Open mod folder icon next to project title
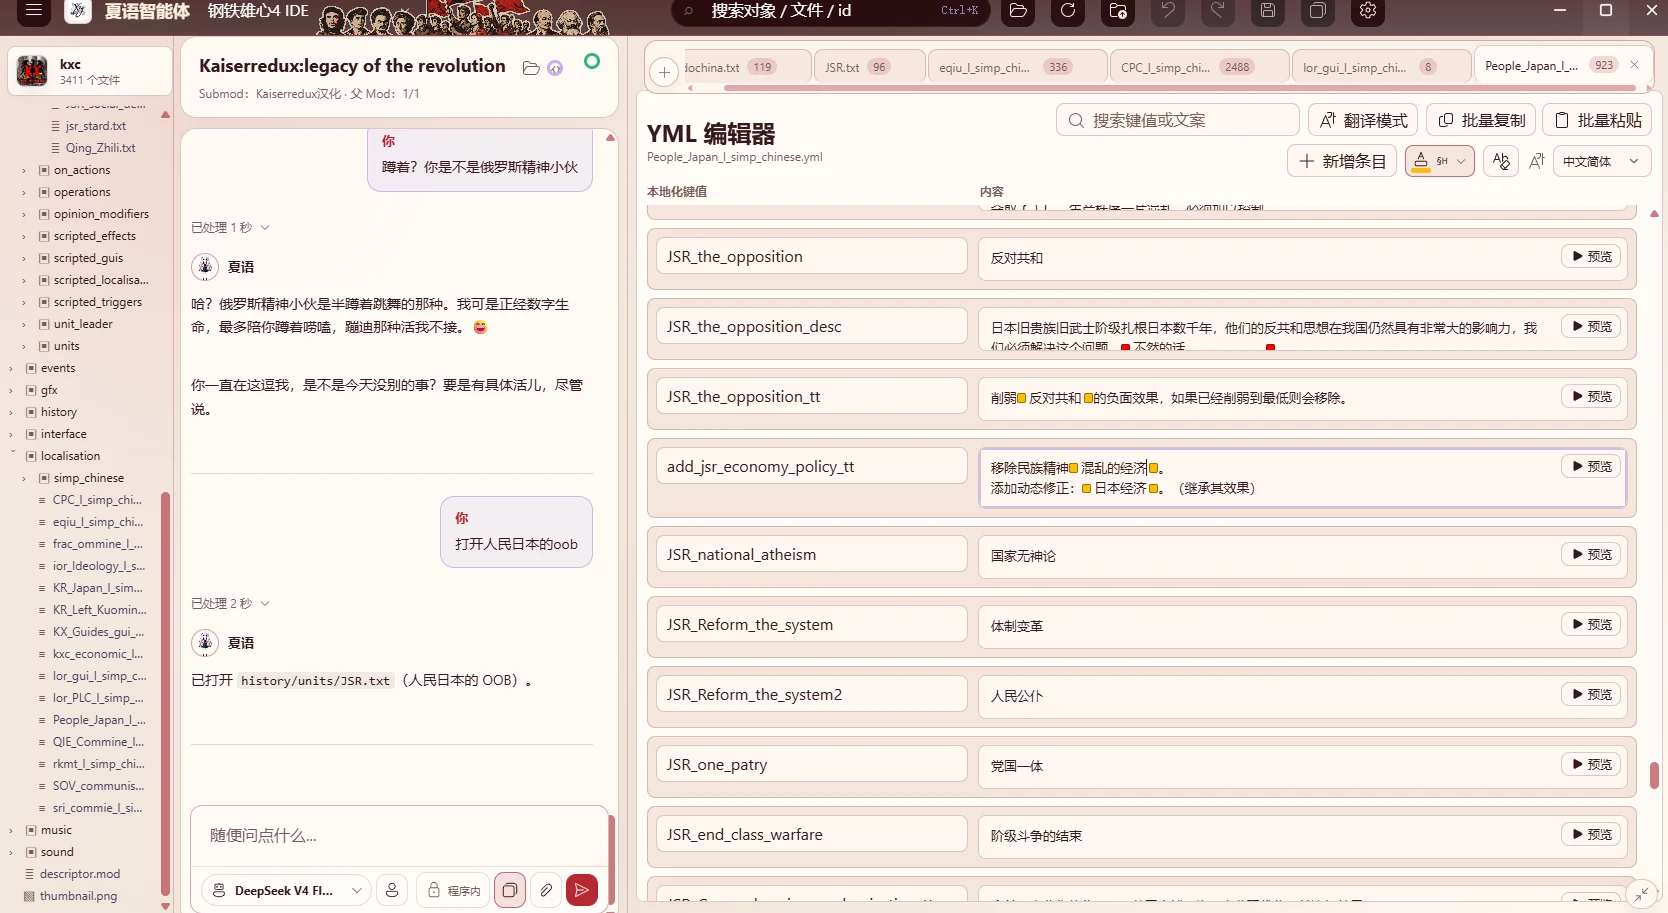Image resolution: width=1668 pixels, height=913 pixels. tap(531, 68)
